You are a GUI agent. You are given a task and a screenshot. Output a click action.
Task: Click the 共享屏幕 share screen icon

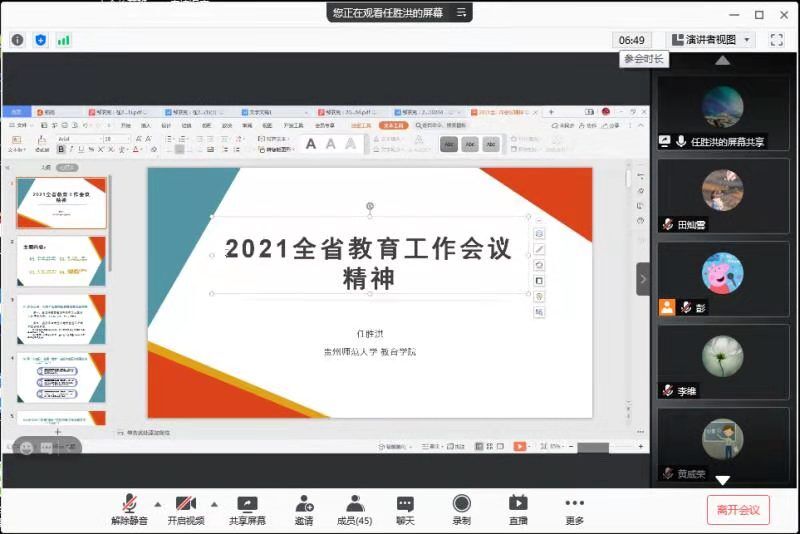pos(247,509)
